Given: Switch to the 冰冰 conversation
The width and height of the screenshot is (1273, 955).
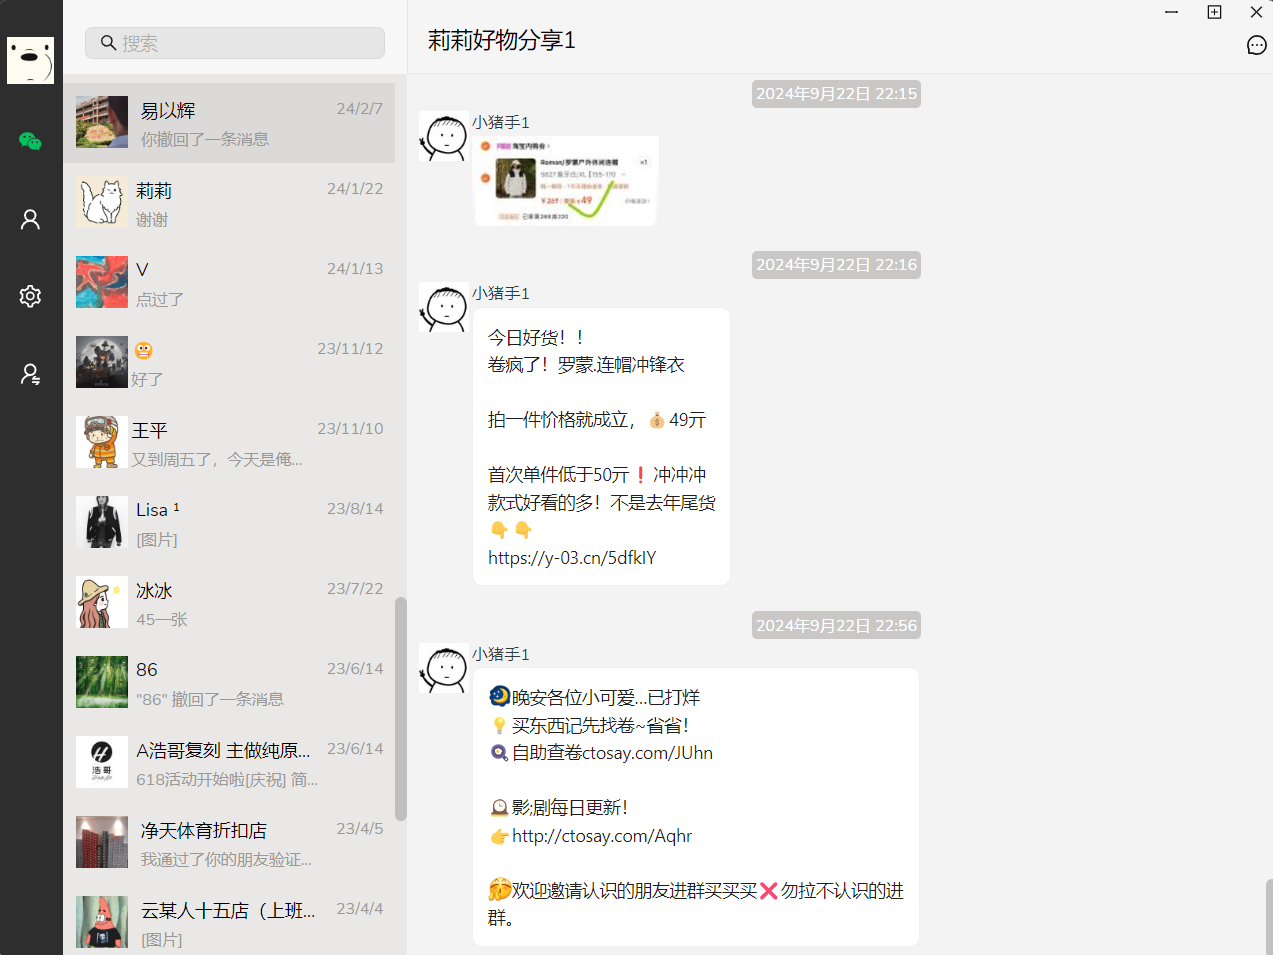Looking at the screenshot, I should point(230,602).
